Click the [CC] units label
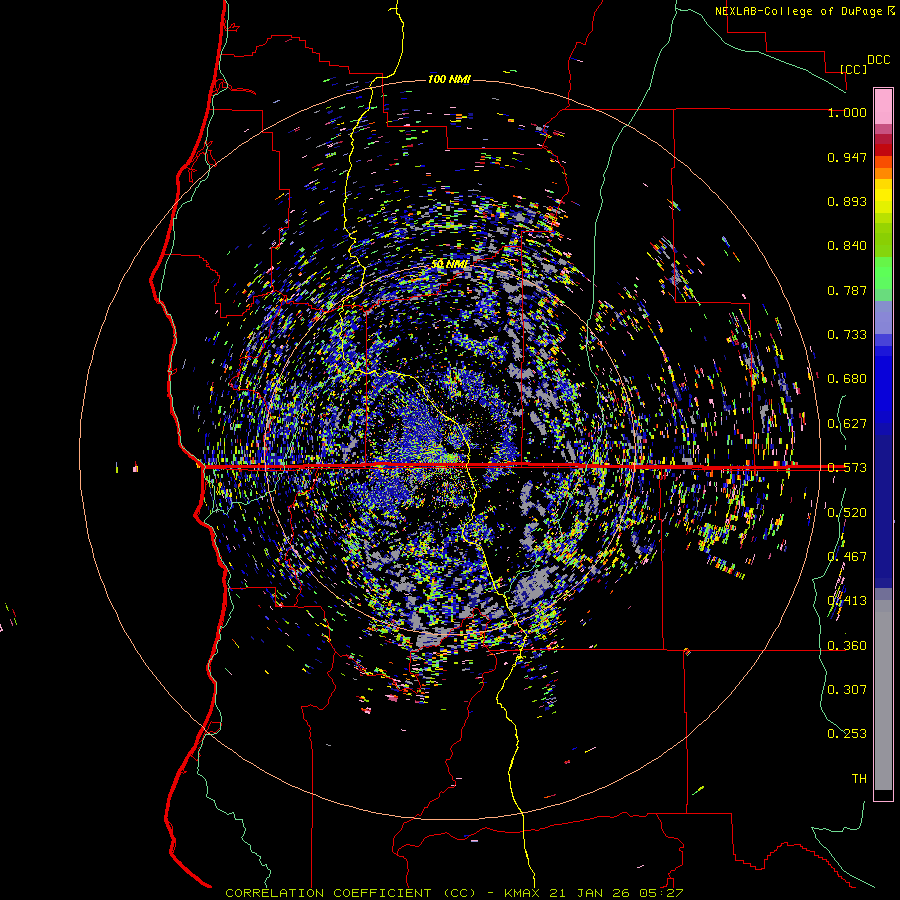 point(854,69)
